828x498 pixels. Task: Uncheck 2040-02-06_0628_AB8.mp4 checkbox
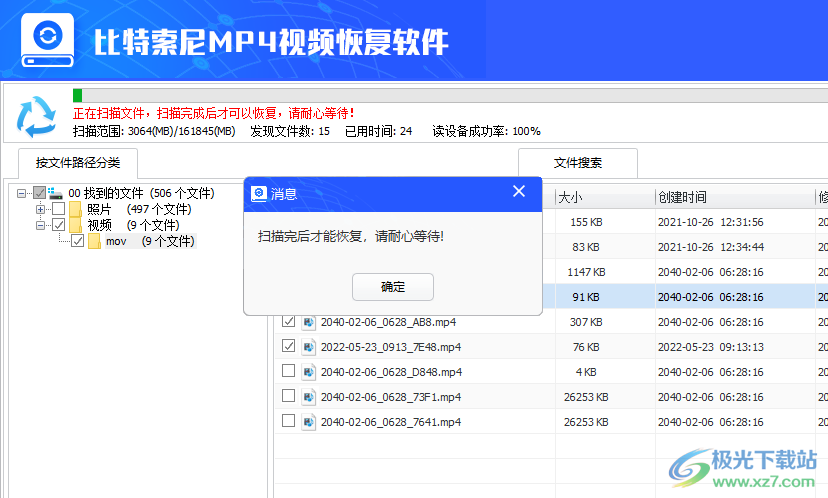coord(288,321)
